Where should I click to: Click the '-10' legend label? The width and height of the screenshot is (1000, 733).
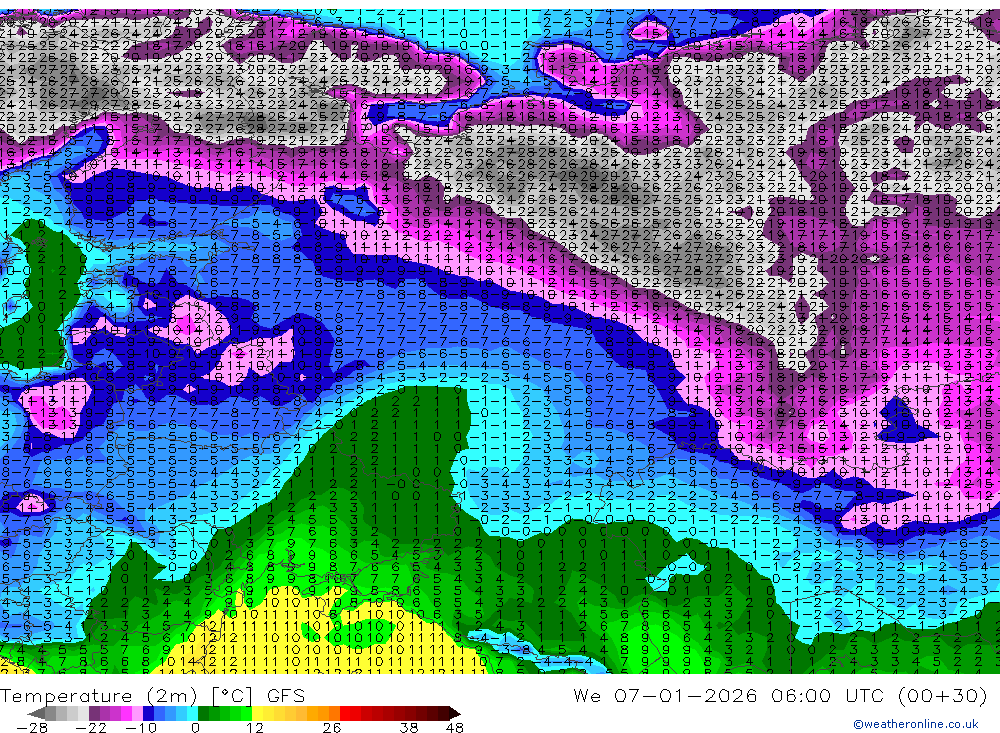click(141, 728)
